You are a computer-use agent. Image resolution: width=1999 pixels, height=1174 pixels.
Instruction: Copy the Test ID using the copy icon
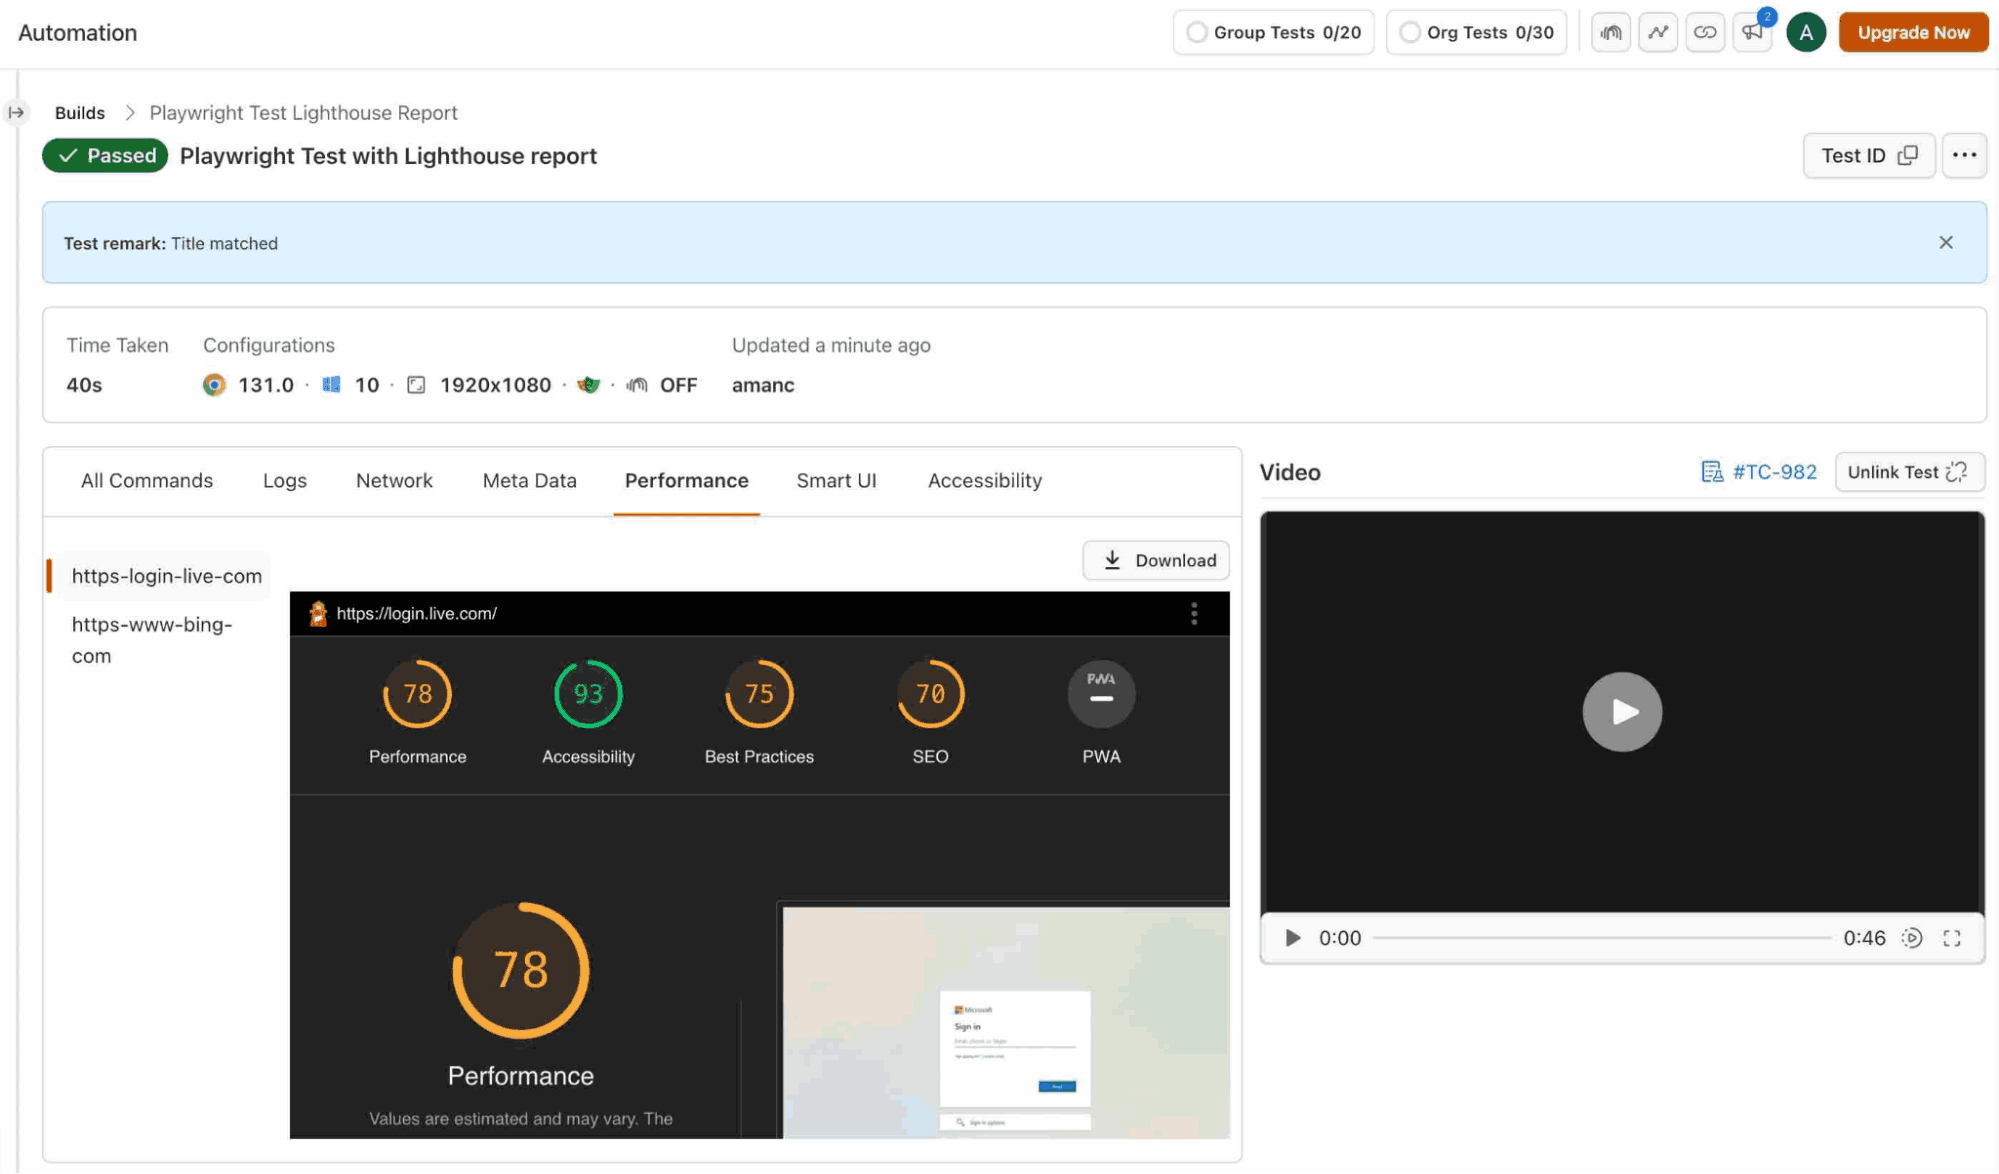point(1908,155)
